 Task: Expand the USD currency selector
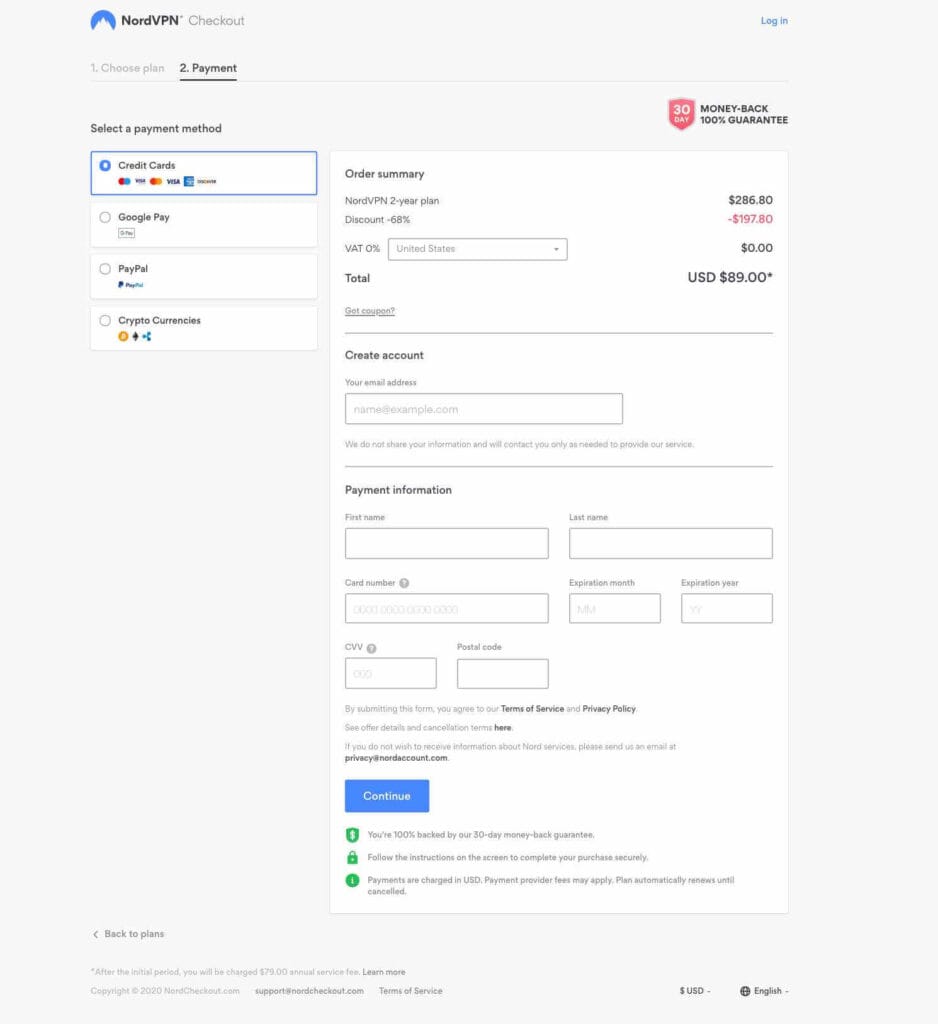pos(695,991)
